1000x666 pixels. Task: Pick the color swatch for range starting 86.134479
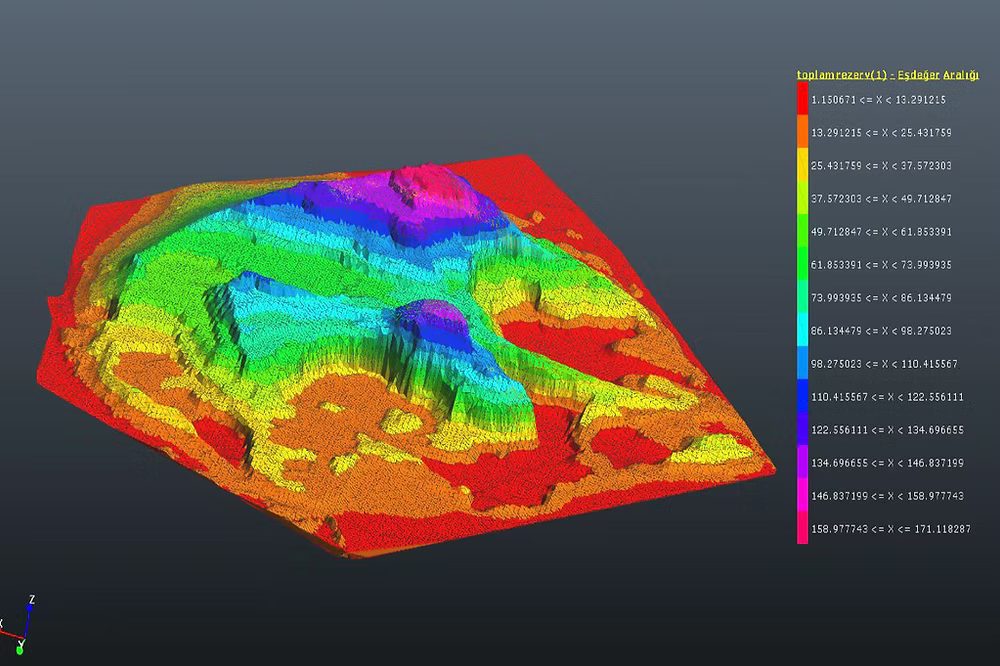[x=802, y=331]
